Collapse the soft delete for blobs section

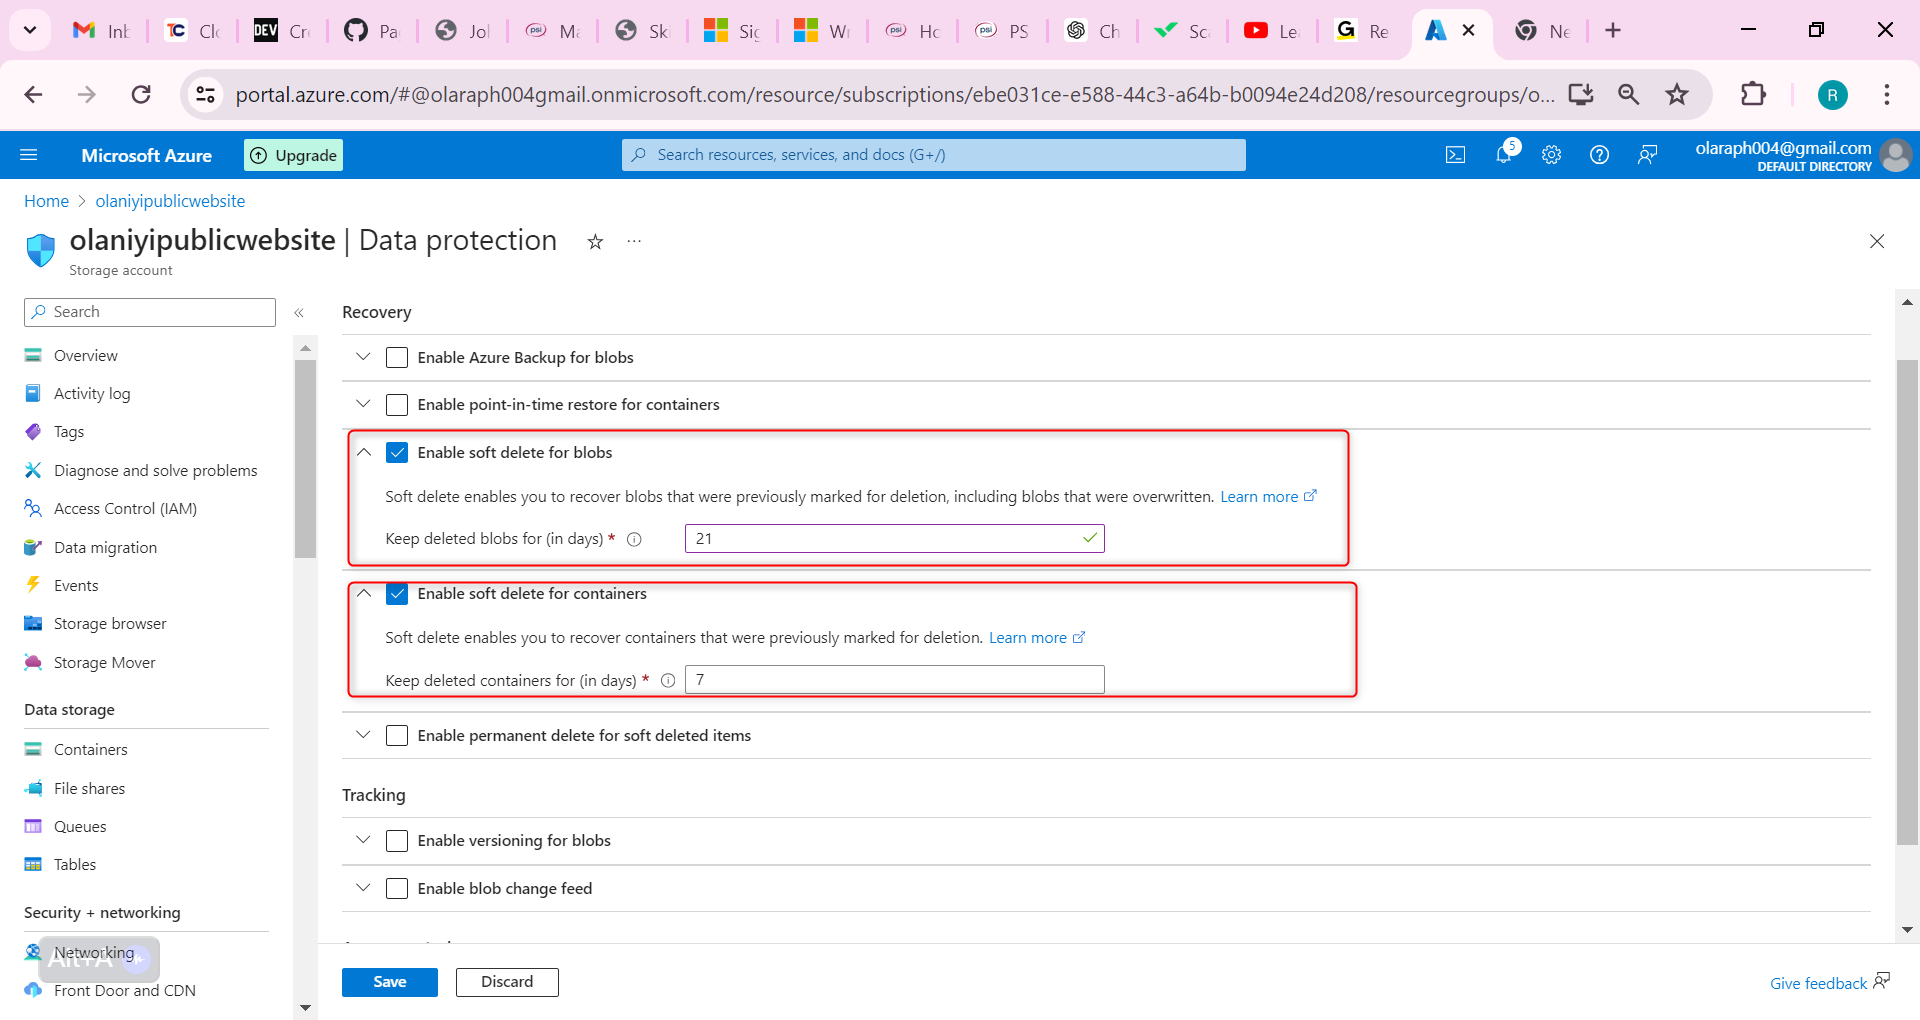pos(364,452)
